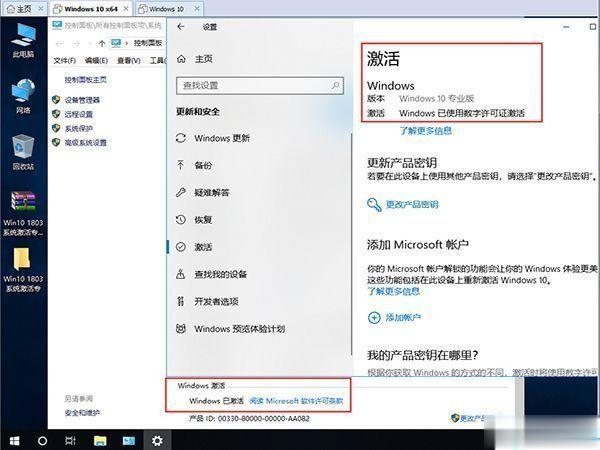Image resolution: width=600 pixels, height=450 pixels.
Task: Open 高级系统设置 in Control Panel window
Action: (86, 143)
